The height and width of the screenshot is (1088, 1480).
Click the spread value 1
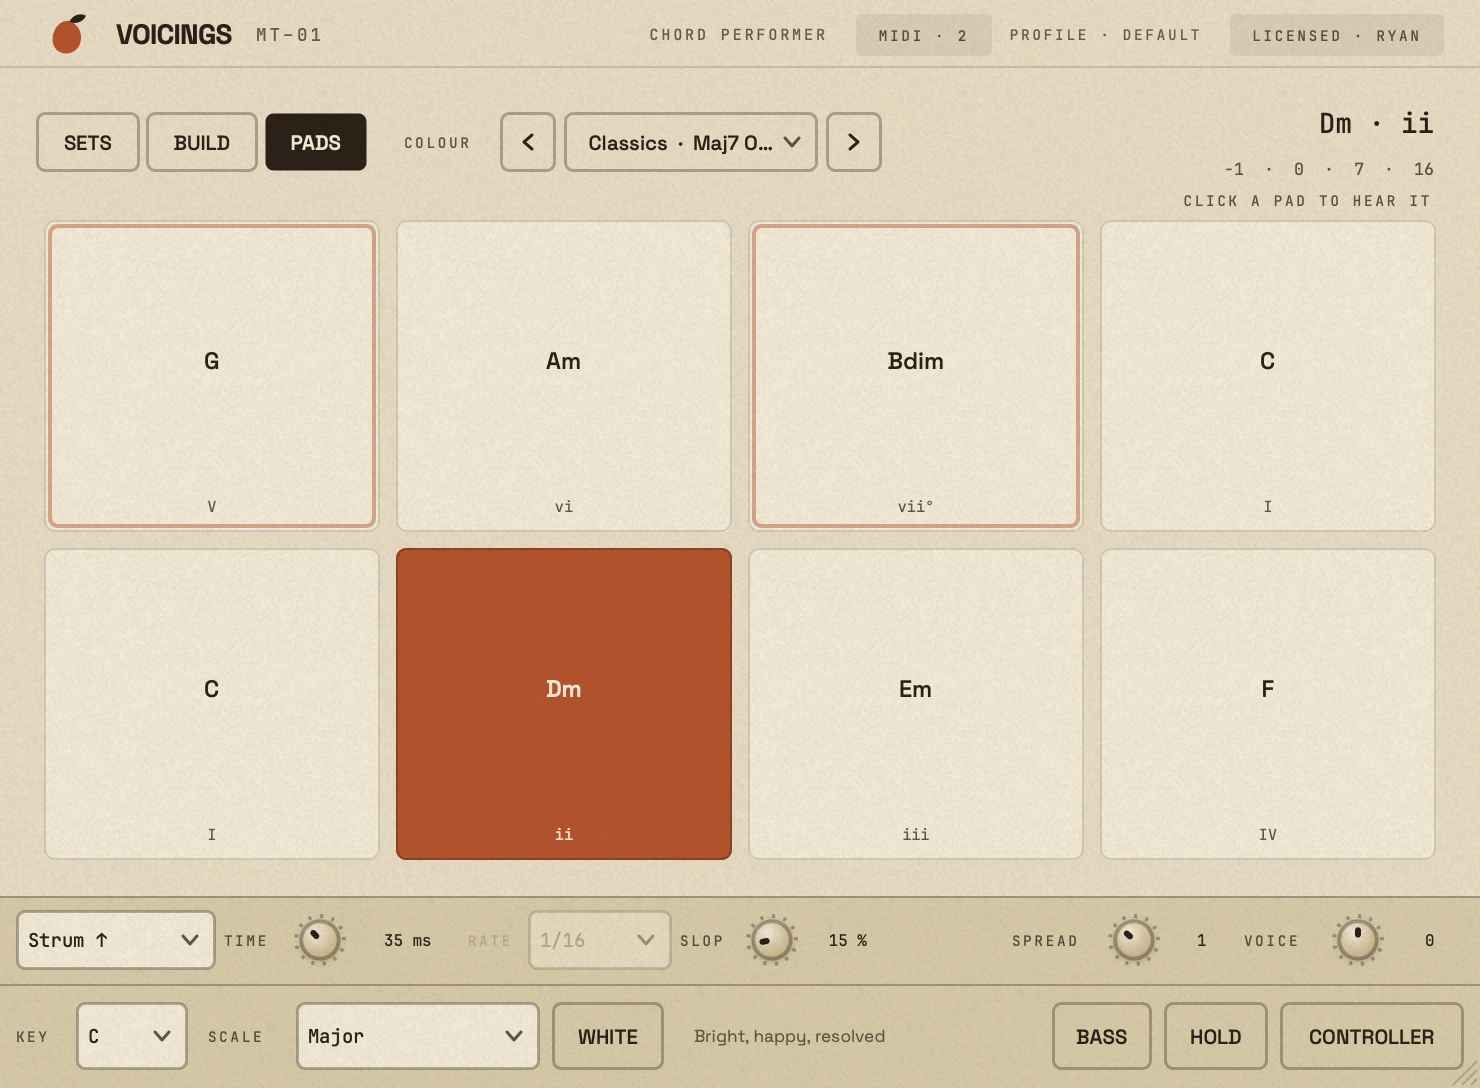click(x=1201, y=940)
